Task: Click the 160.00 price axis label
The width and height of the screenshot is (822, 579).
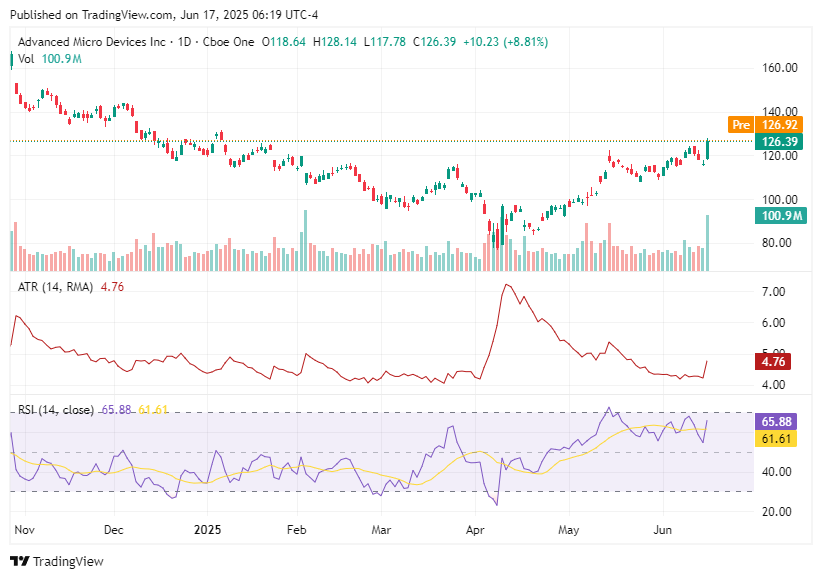Action: click(780, 68)
